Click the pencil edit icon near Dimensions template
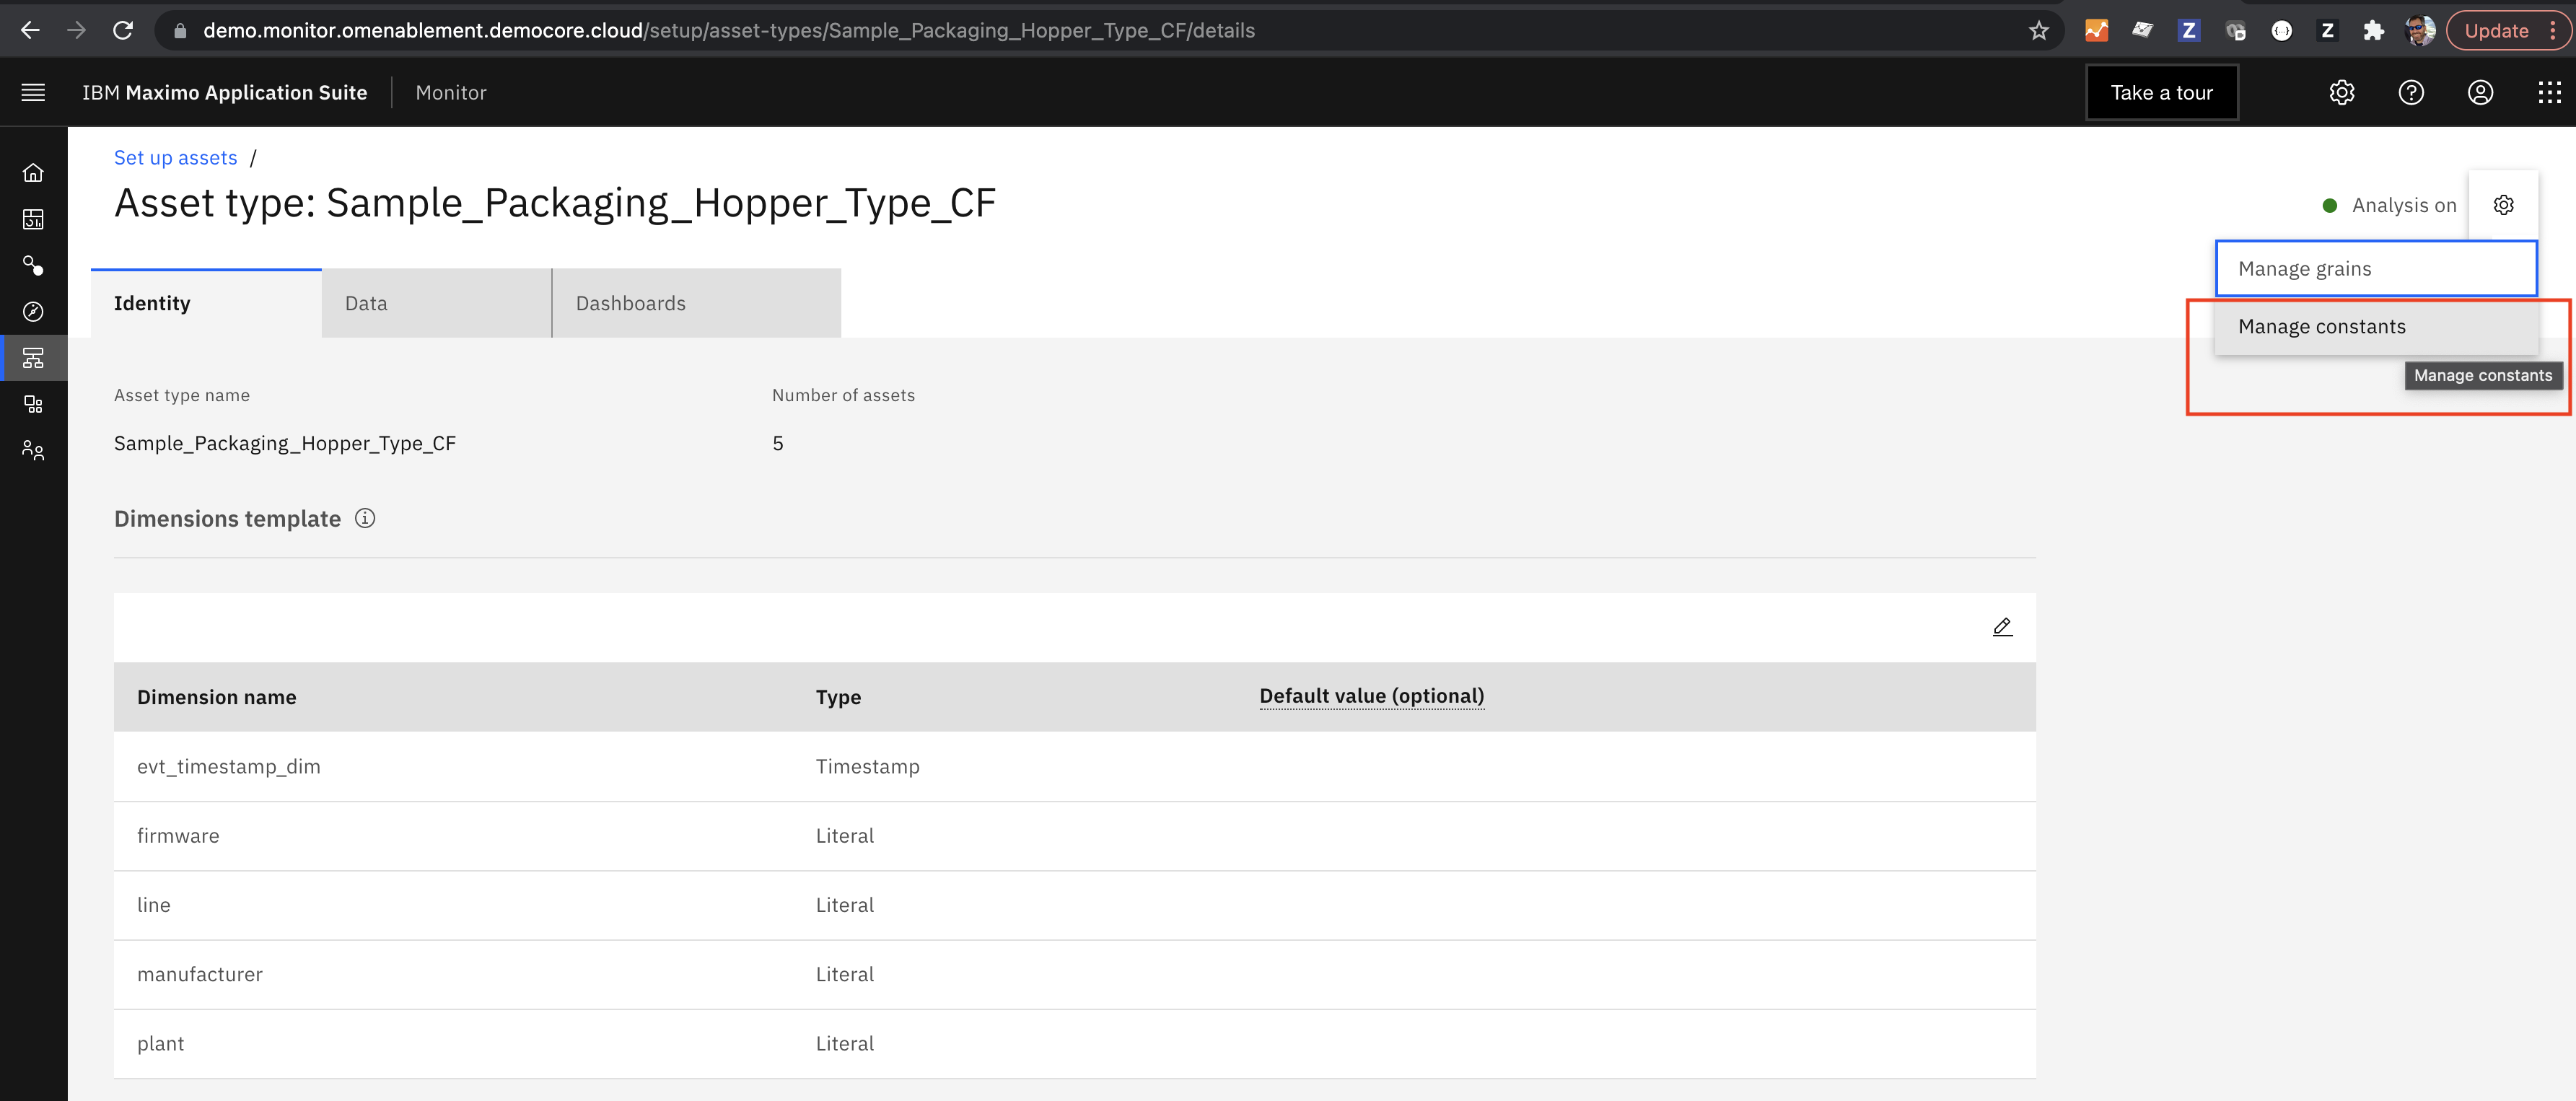Image resolution: width=2576 pixels, height=1101 pixels. [x=2002, y=626]
